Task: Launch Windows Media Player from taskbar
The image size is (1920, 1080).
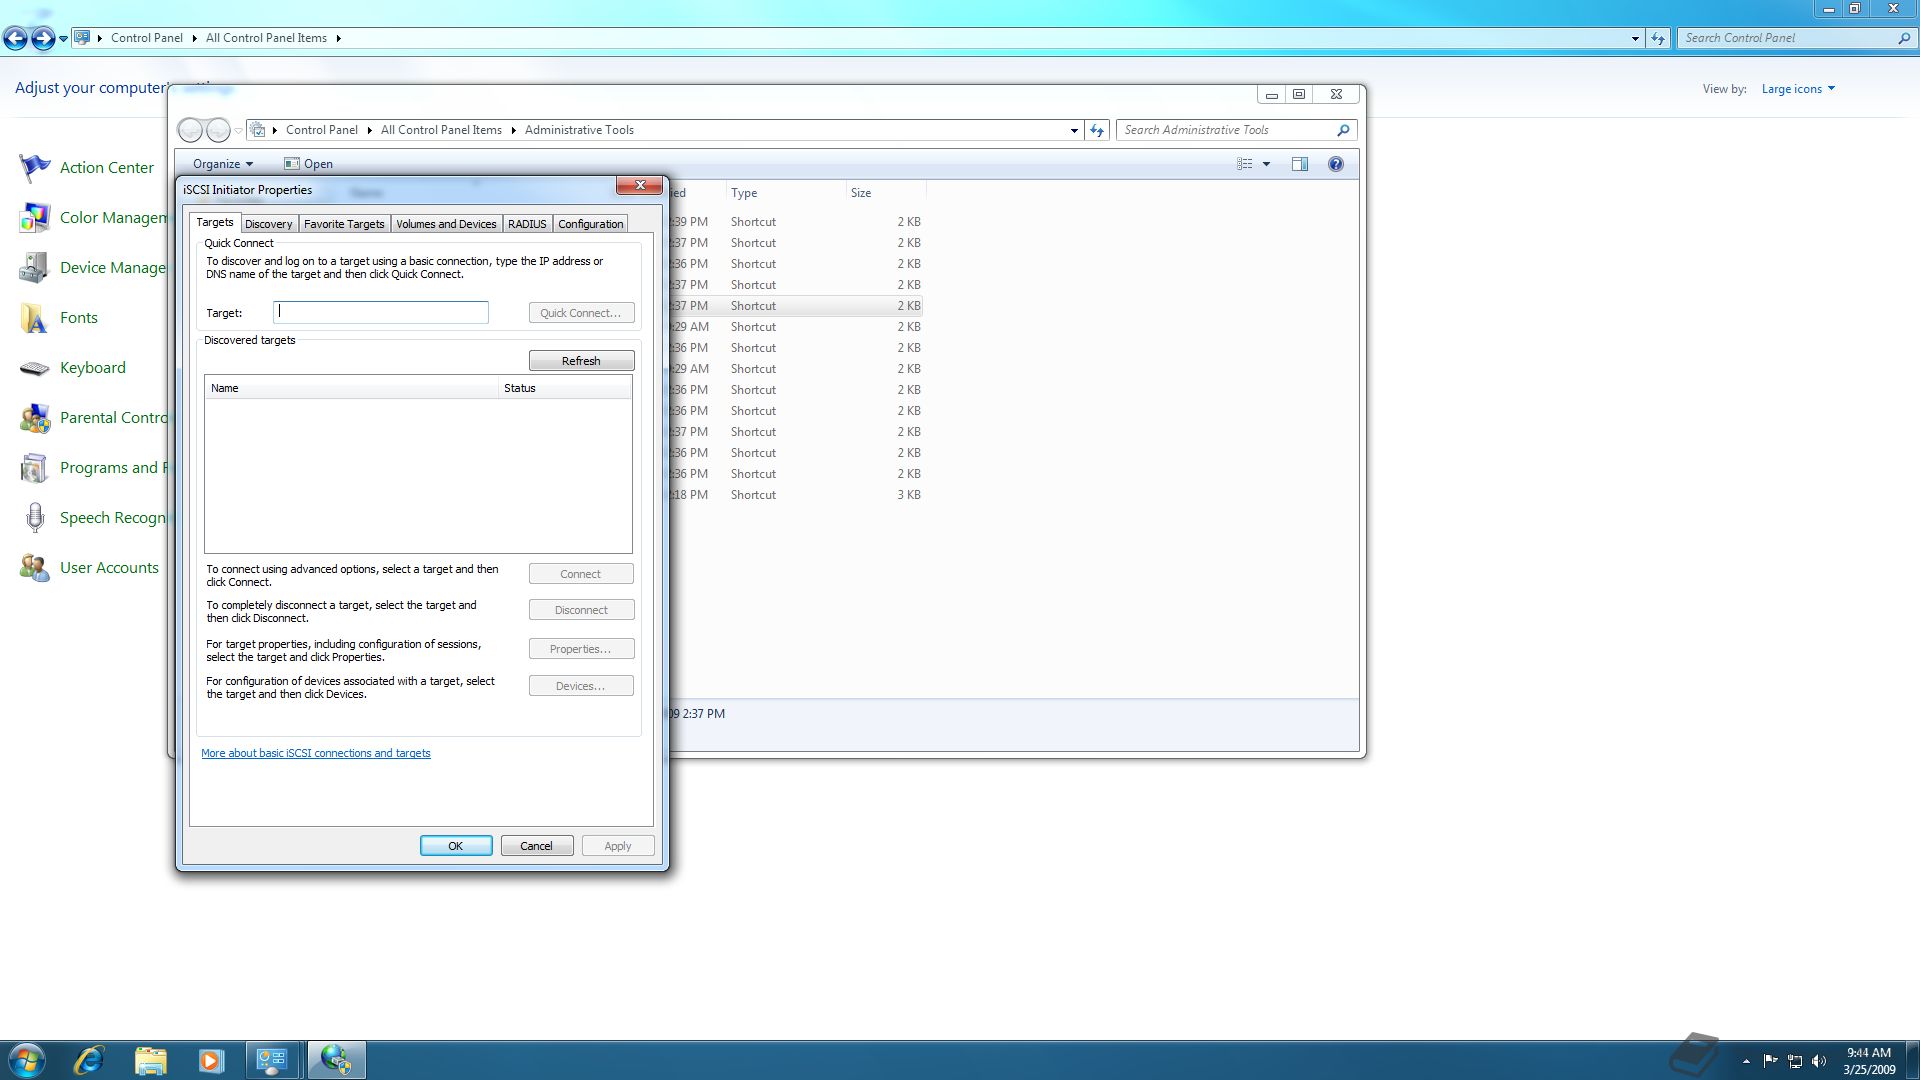Action: pyautogui.click(x=210, y=1060)
